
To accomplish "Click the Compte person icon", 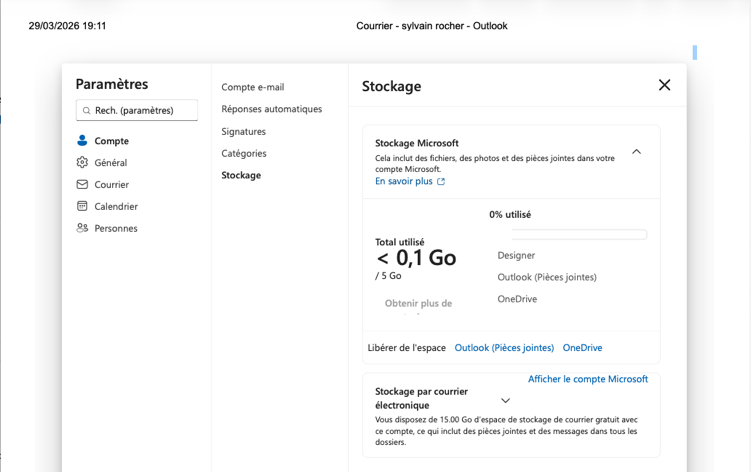I will pos(82,140).
